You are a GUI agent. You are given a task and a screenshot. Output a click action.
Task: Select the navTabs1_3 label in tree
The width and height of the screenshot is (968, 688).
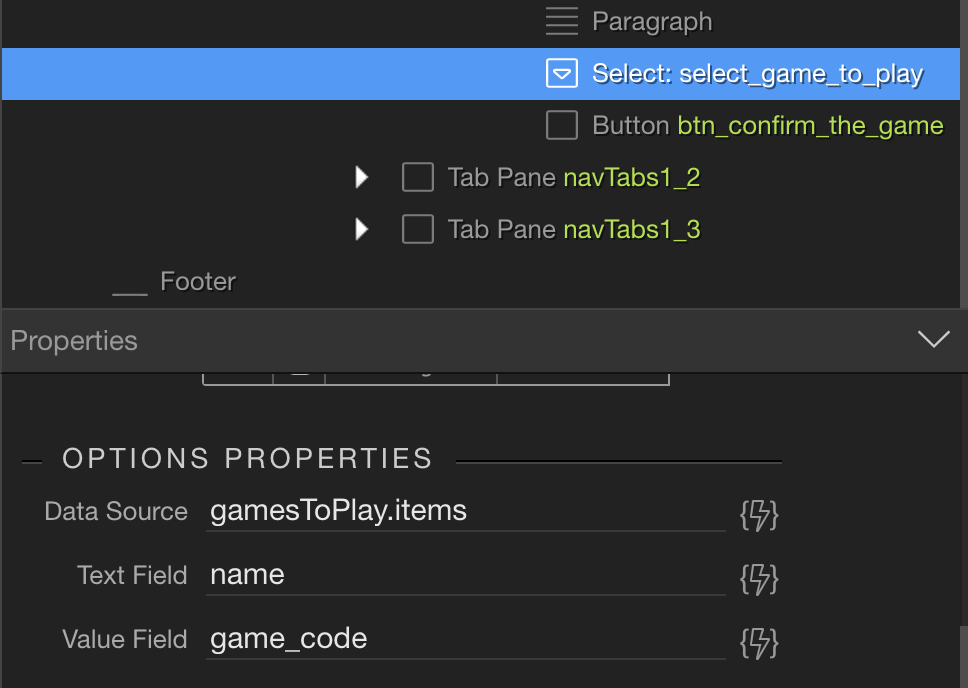(x=632, y=229)
